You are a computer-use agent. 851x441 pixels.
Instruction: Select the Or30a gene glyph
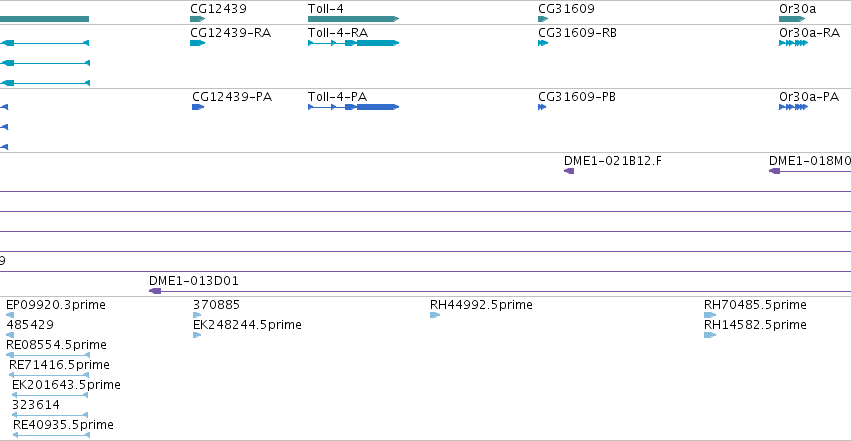tap(792, 19)
